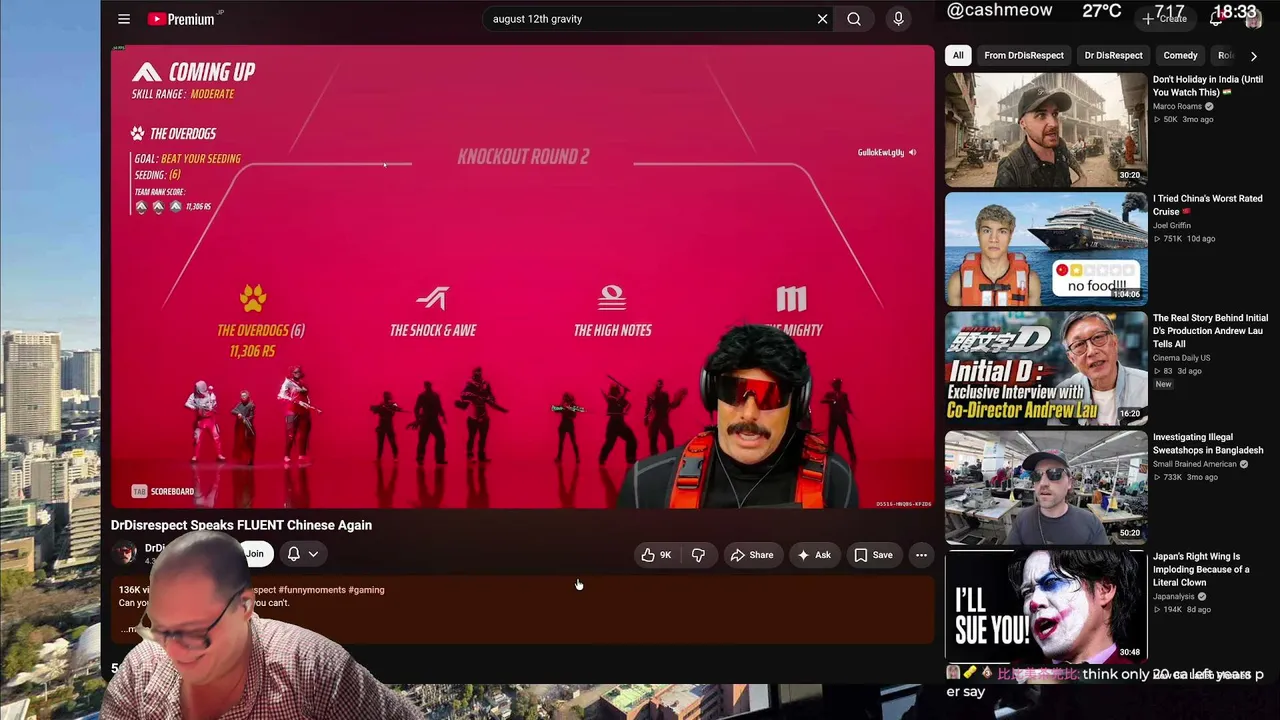
Task: Toggle channel notification bell beside Join
Action: click(x=293, y=554)
